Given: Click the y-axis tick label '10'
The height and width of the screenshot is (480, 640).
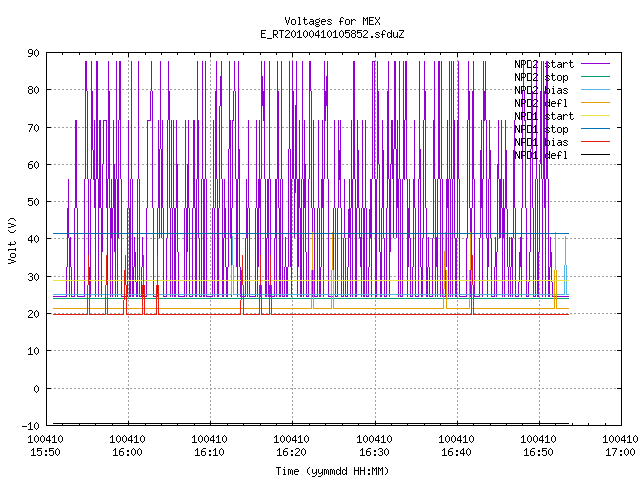Looking at the screenshot, I should pyautogui.click(x=34, y=351).
